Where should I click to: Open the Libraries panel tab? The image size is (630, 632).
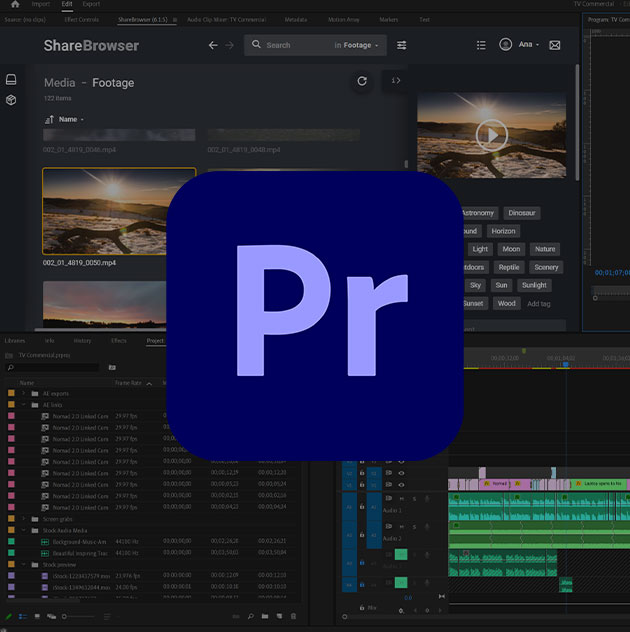click(x=15, y=341)
